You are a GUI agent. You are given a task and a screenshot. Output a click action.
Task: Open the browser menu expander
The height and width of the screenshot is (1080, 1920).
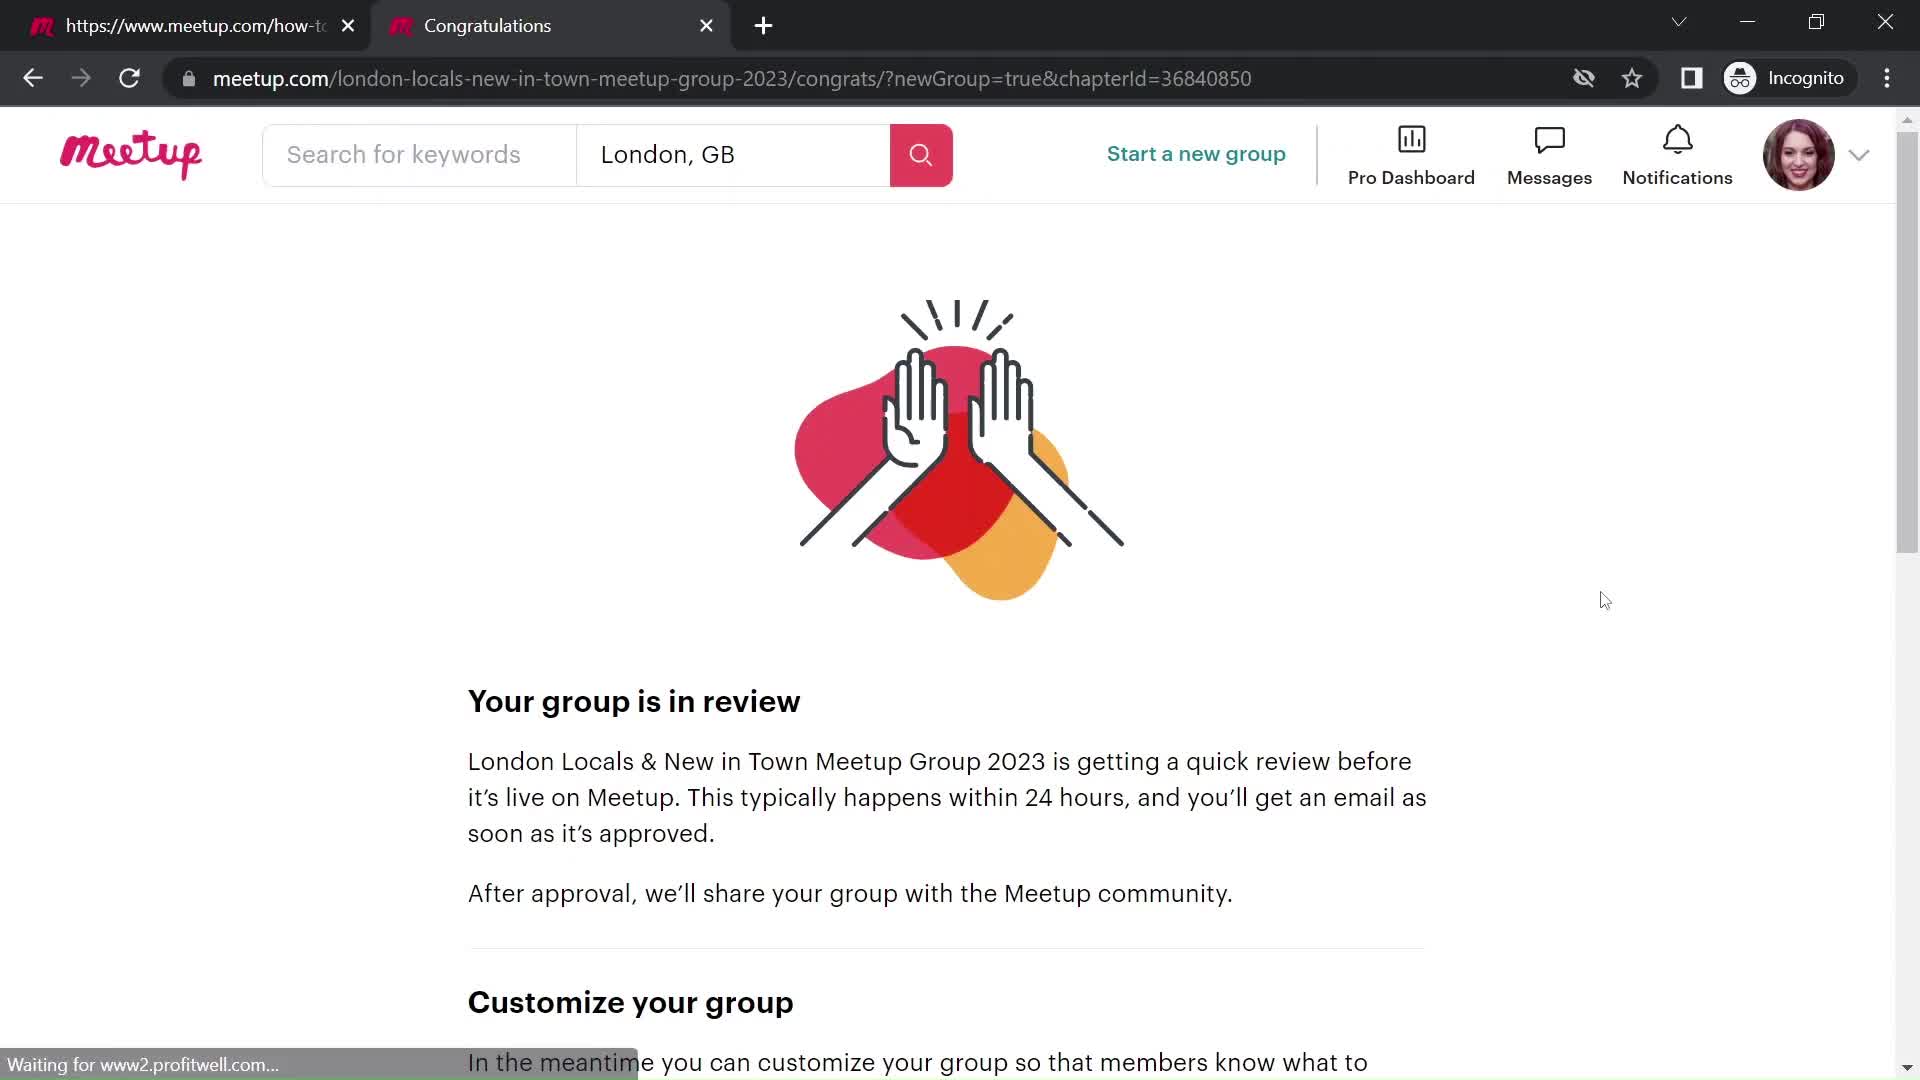click(1886, 78)
